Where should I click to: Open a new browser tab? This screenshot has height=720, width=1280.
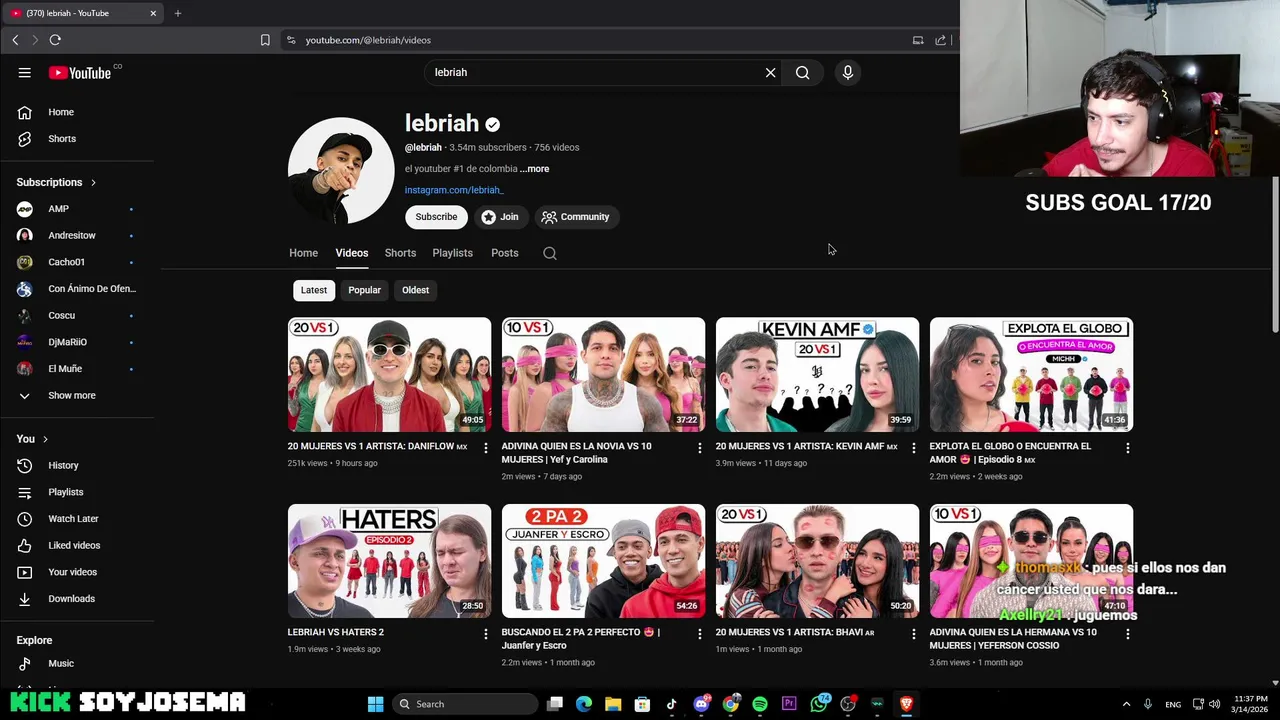177,13
